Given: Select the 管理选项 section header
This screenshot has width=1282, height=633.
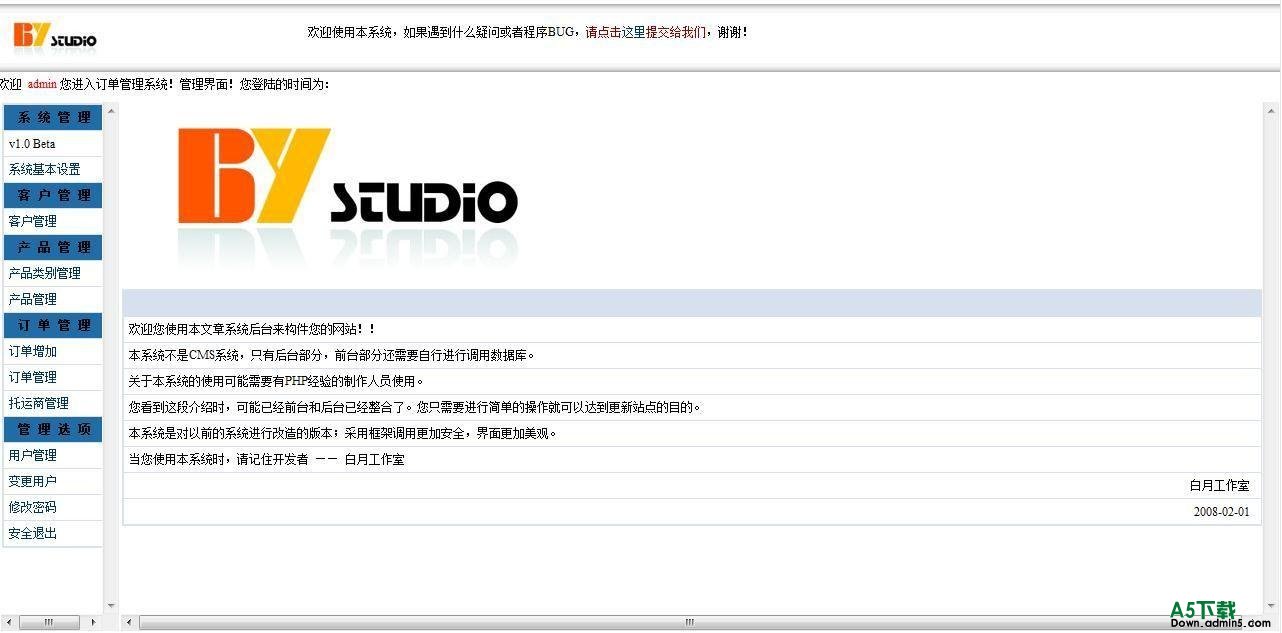Looking at the screenshot, I should coord(54,429).
